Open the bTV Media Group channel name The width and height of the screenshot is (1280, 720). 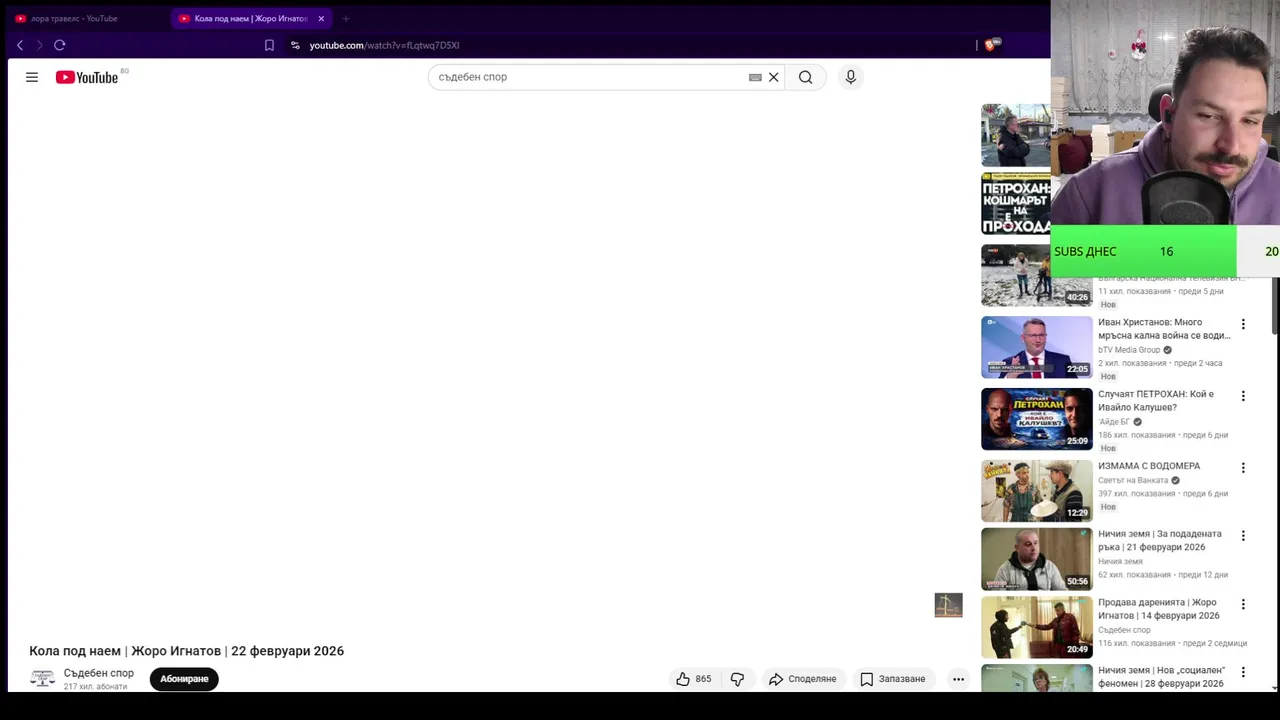(x=1129, y=350)
